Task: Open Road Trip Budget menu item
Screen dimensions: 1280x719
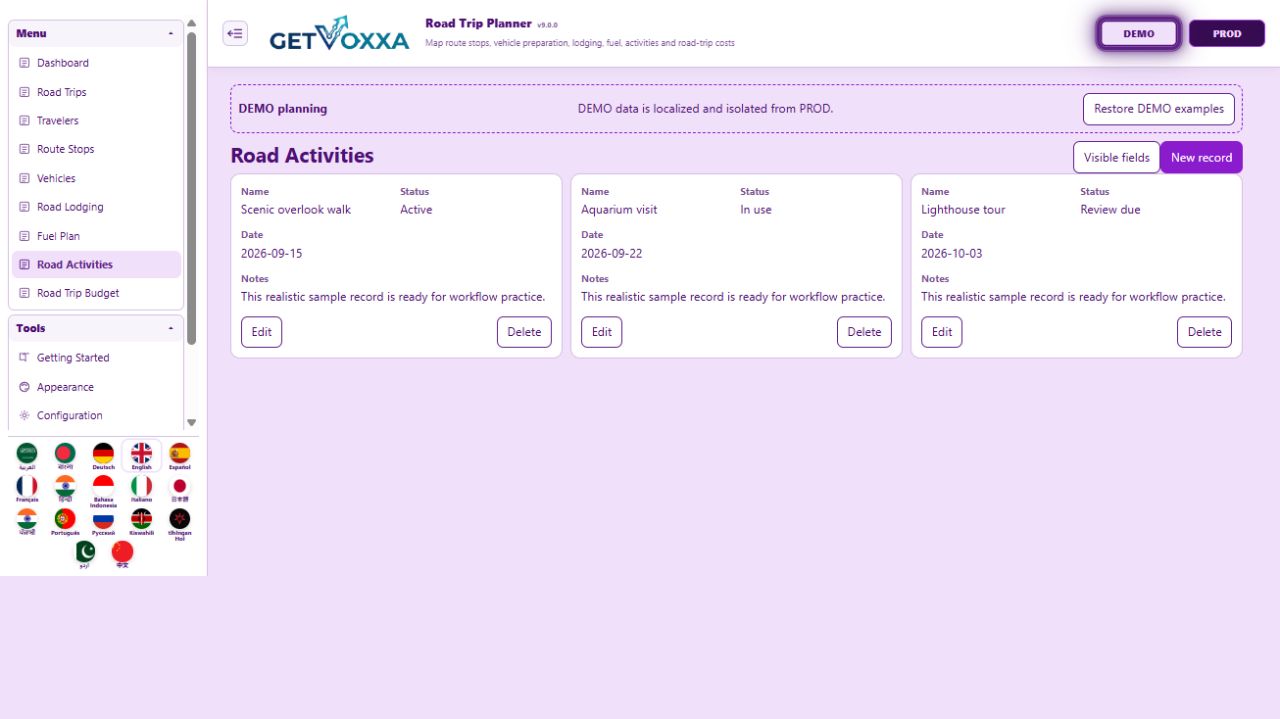Action: (x=96, y=293)
